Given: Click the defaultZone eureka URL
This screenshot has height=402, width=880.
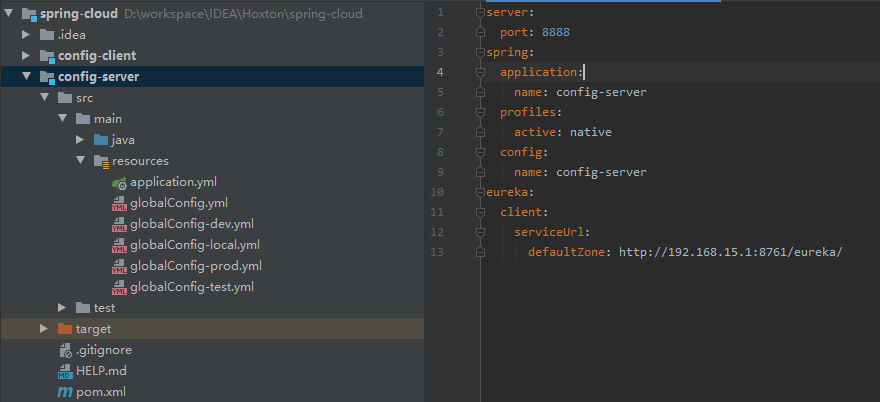Looking at the screenshot, I should pos(731,252).
